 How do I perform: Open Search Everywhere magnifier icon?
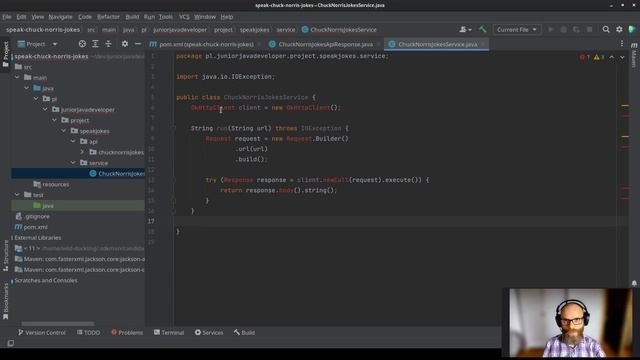click(x=606, y=29)
